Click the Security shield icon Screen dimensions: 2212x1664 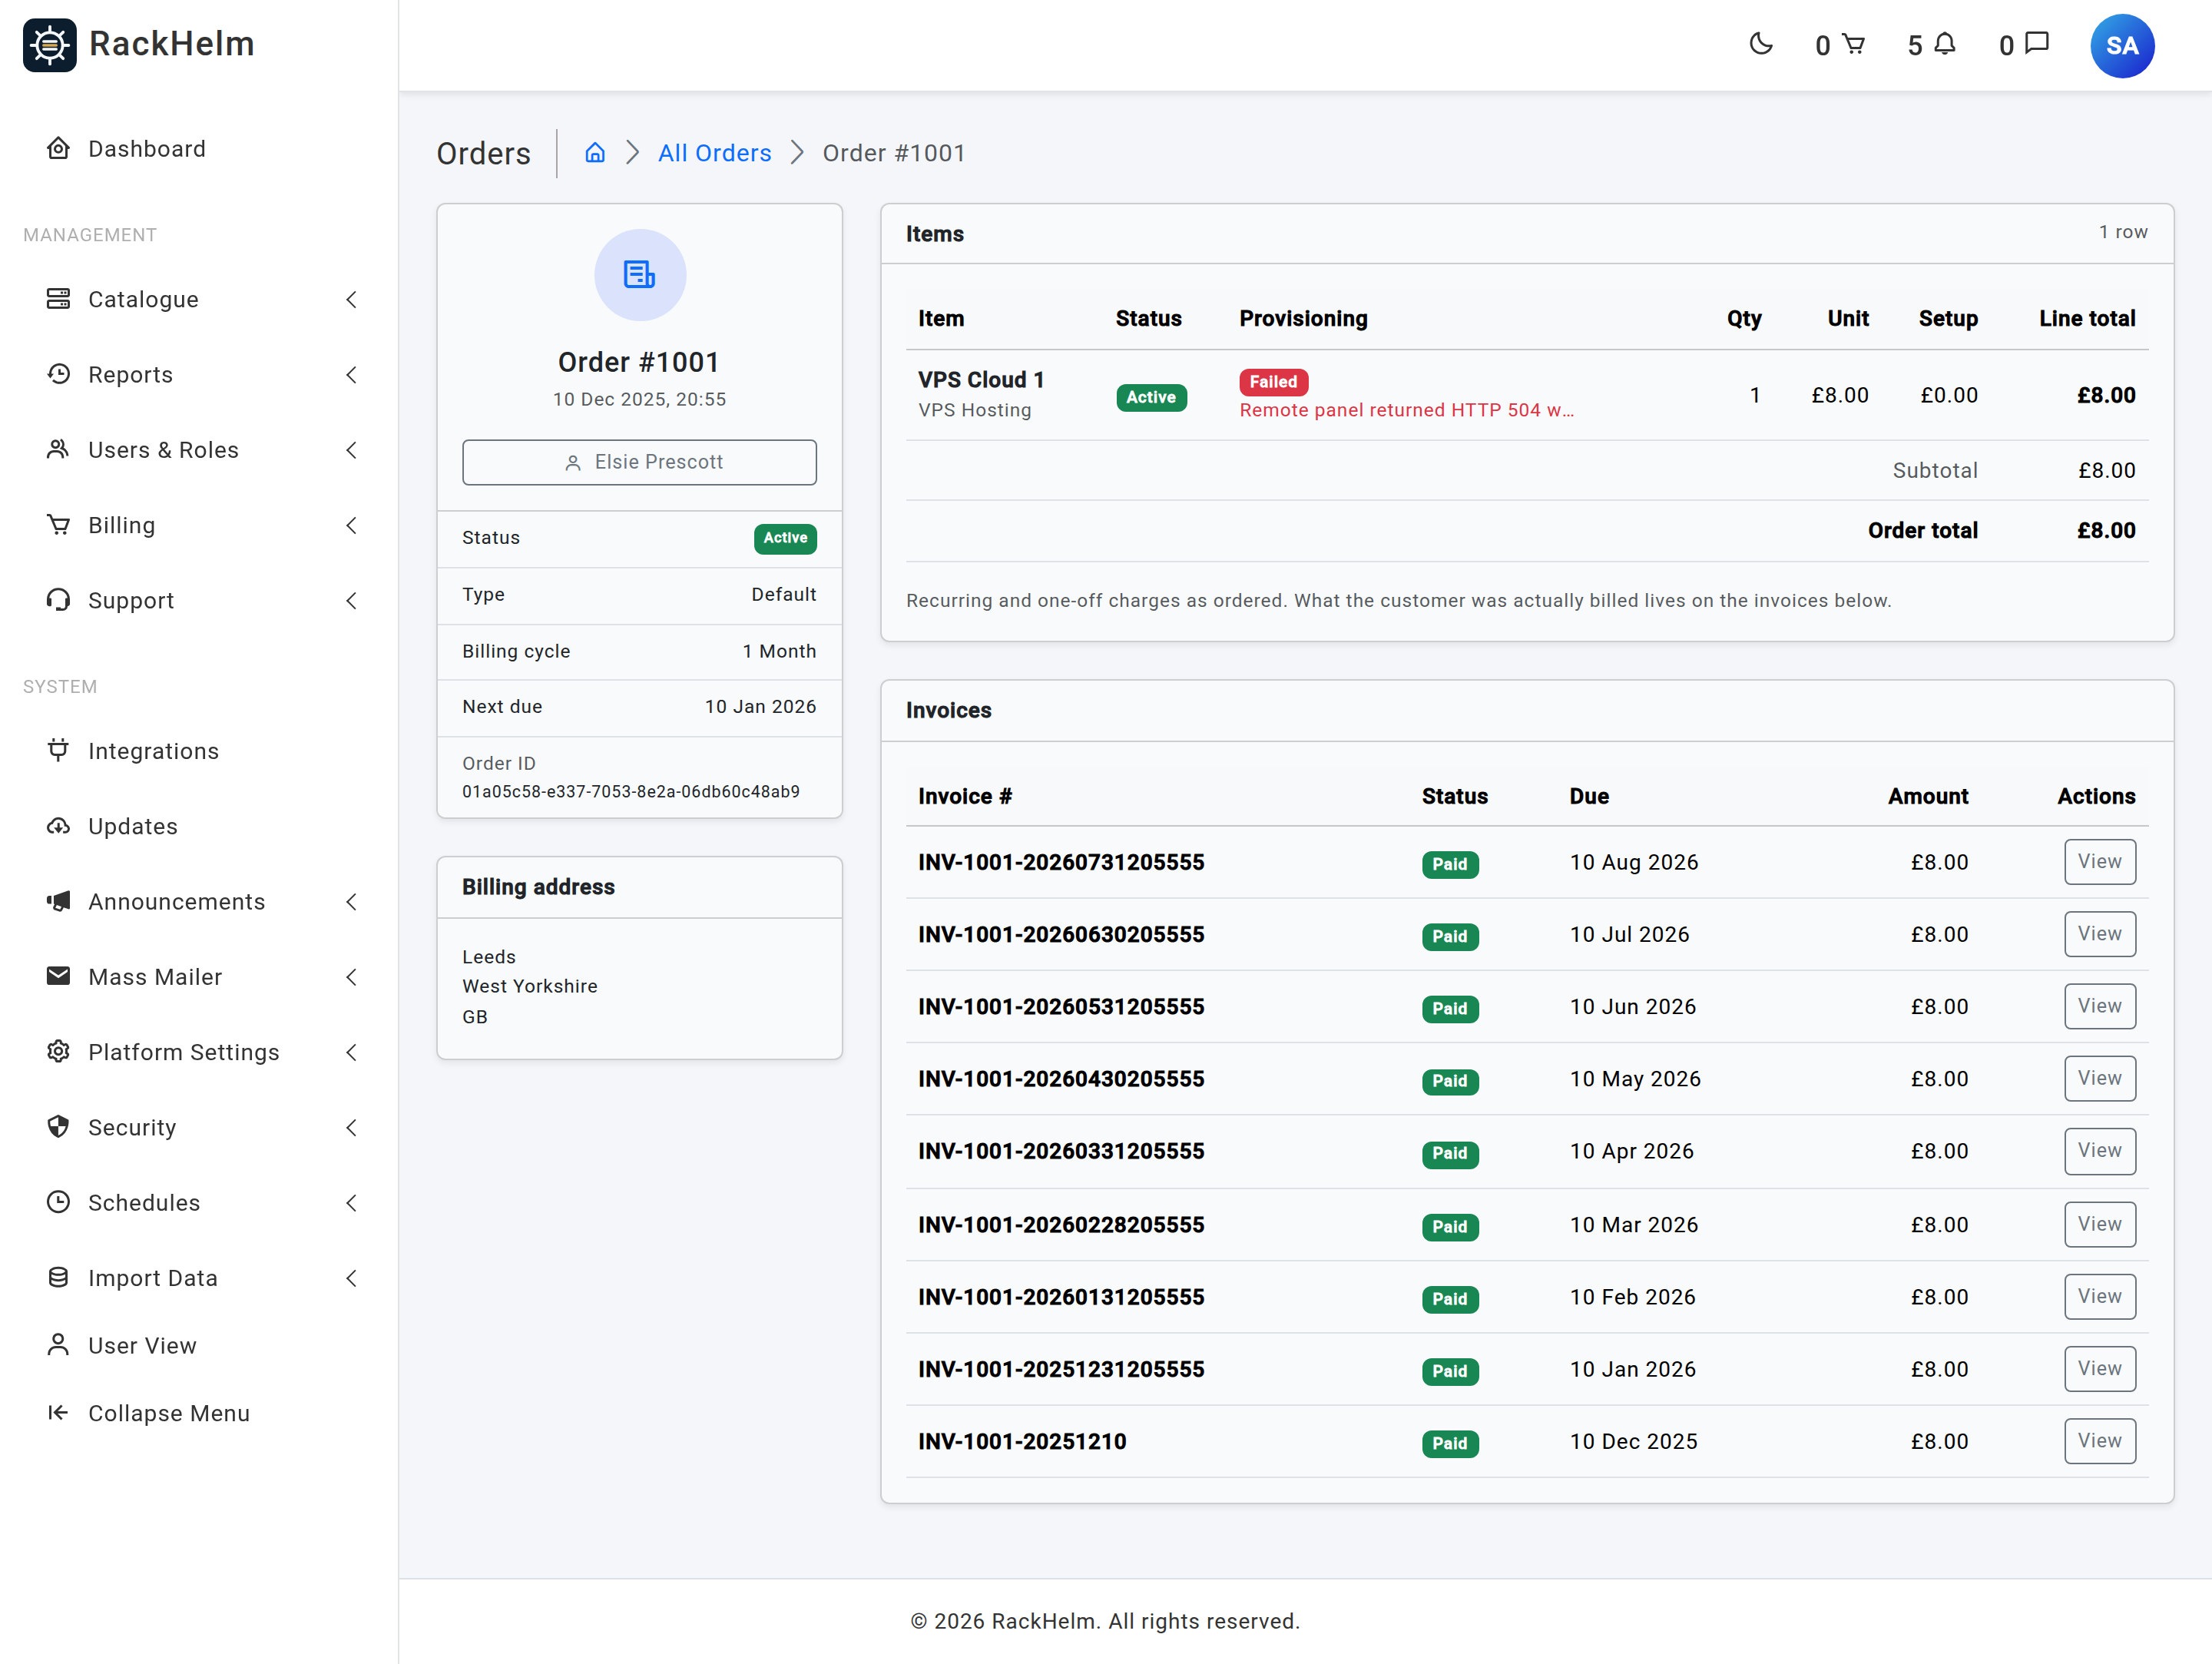(x=58, y=1126)
